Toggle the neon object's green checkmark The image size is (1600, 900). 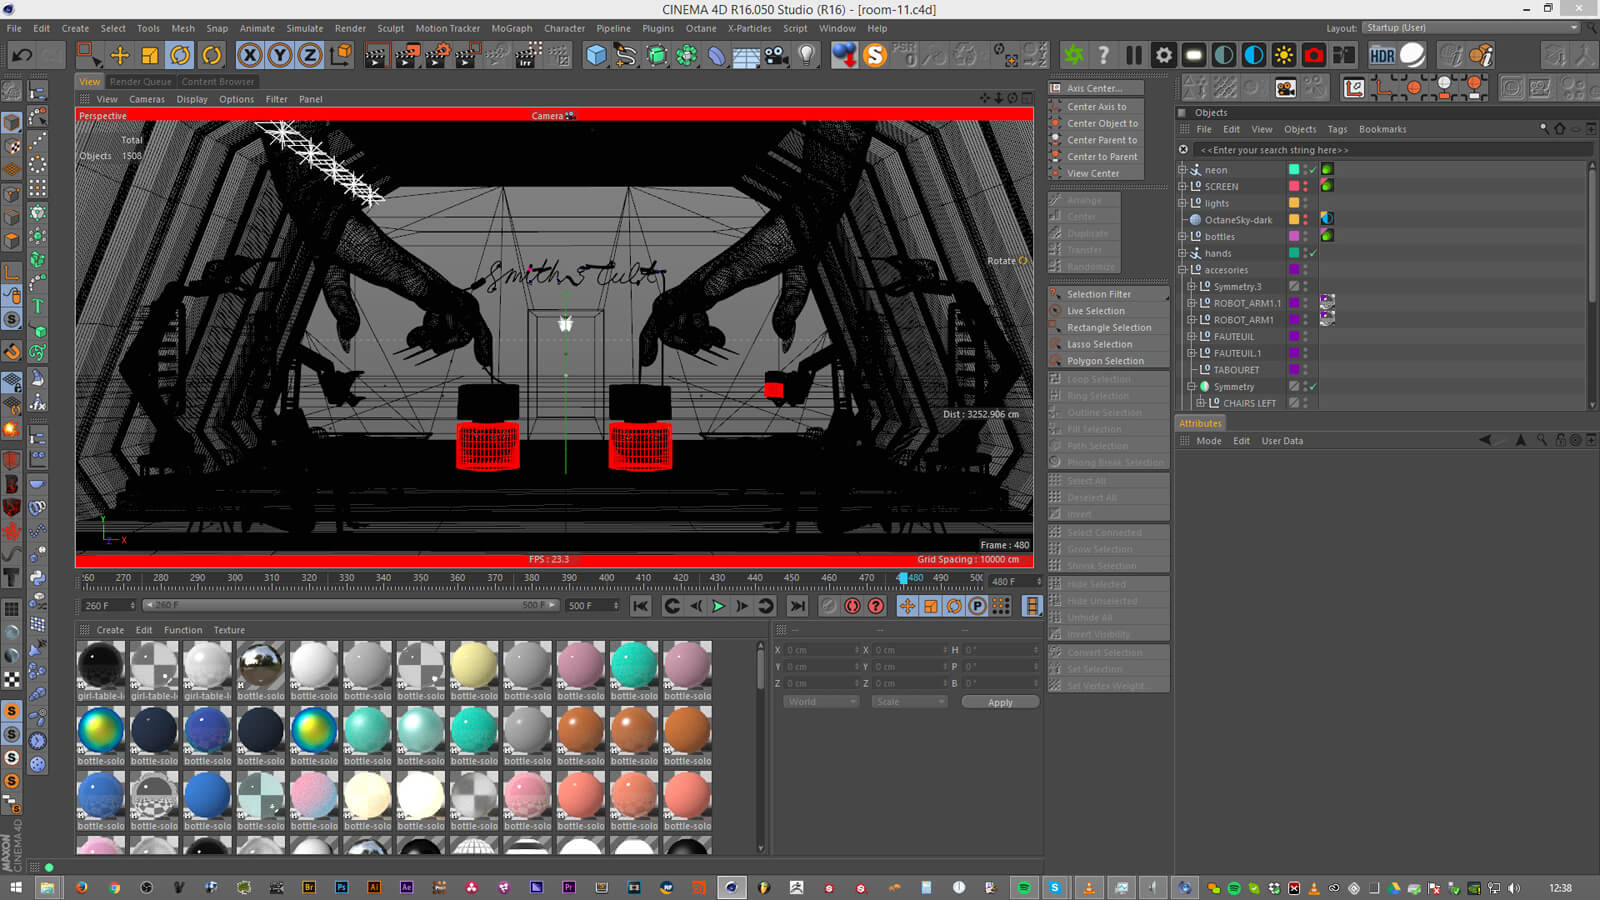tap(1313, 170)
